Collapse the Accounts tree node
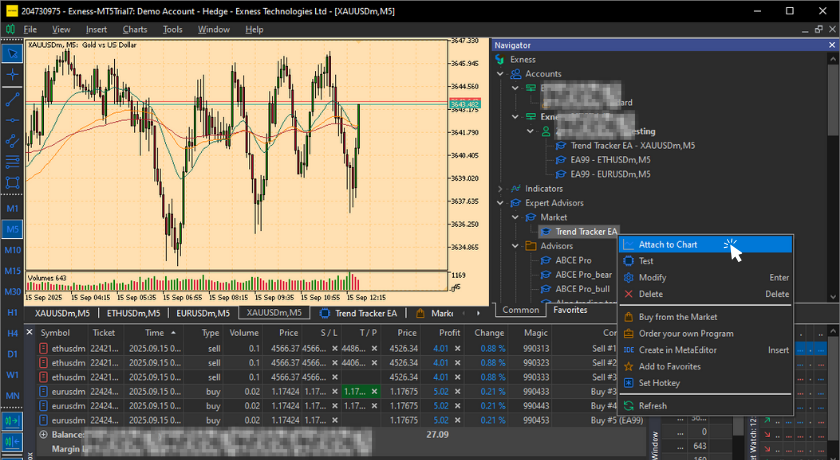Image resolution: width=840 pixels, height=460 pixels. tap(500, 74)
